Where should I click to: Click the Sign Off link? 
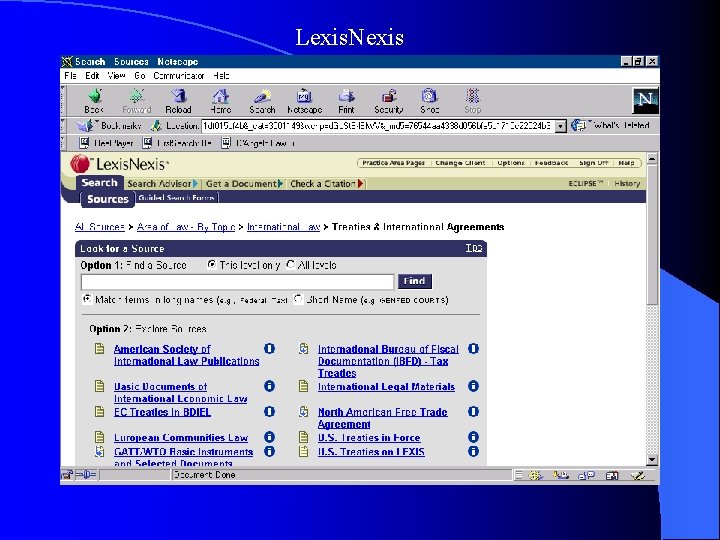594,163
